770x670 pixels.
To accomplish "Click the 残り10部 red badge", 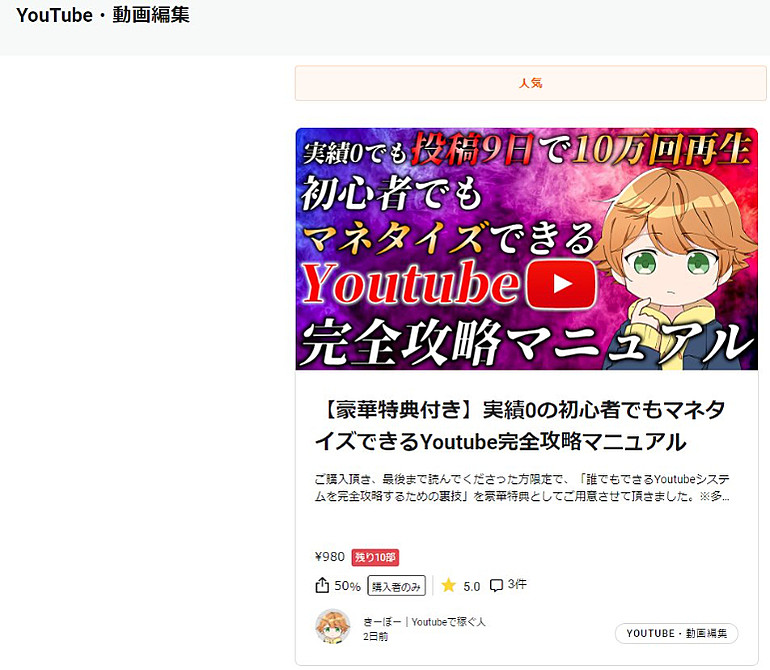I will (375, 558).
